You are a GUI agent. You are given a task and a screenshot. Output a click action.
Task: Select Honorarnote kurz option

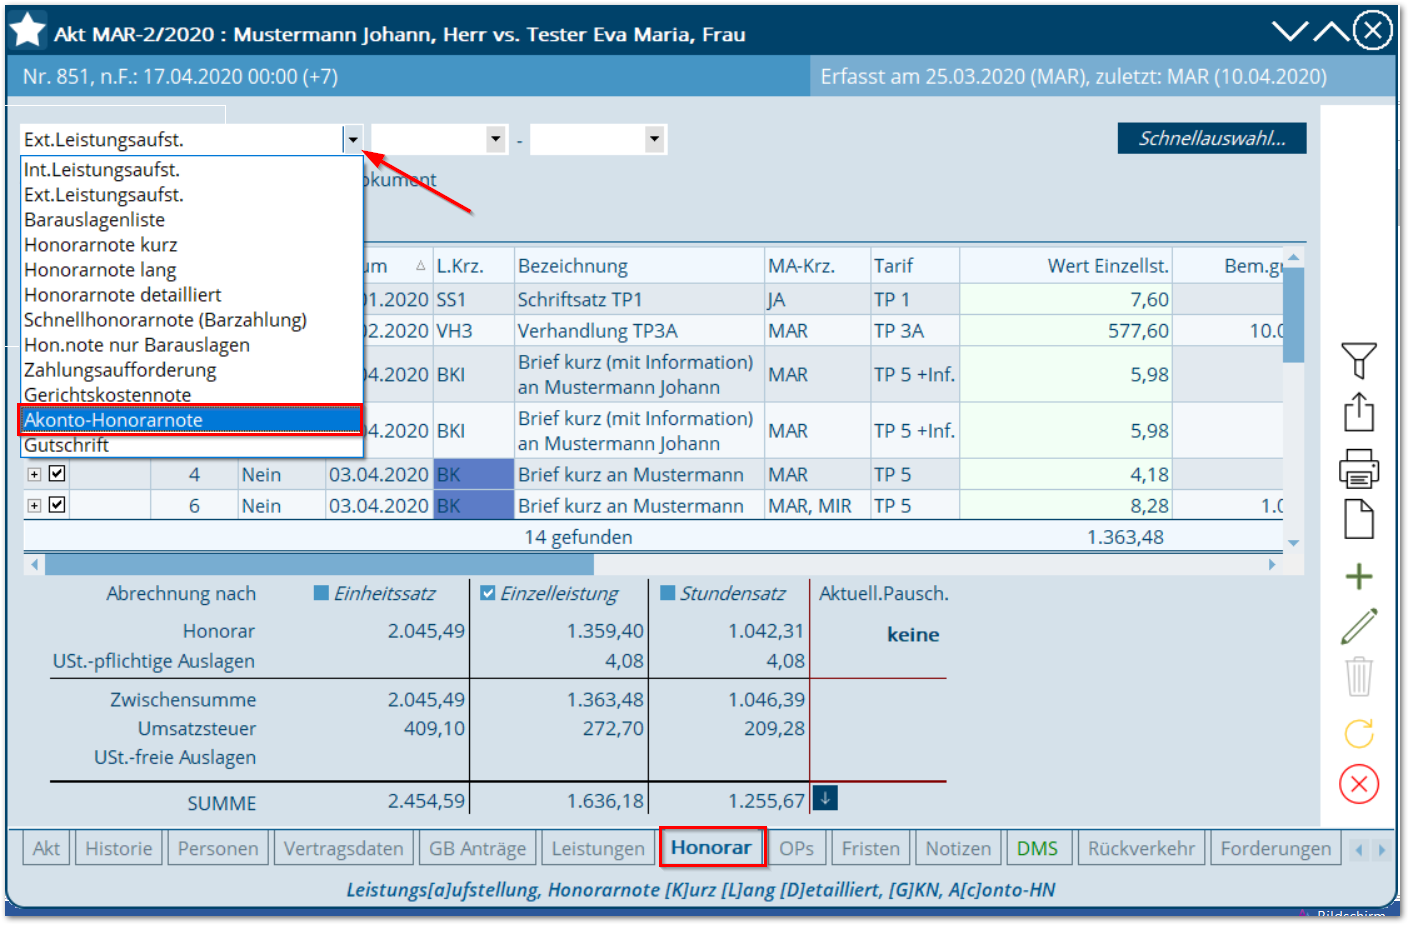coord(191,245)
